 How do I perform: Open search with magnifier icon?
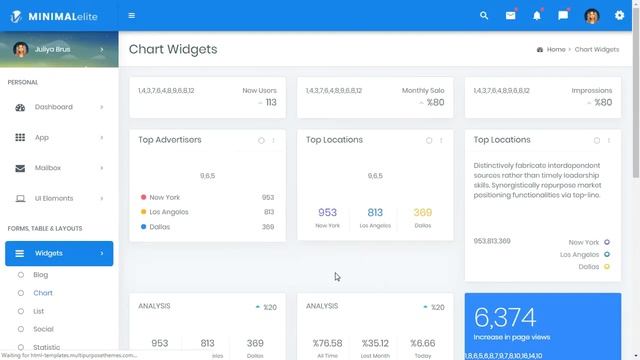484,16
